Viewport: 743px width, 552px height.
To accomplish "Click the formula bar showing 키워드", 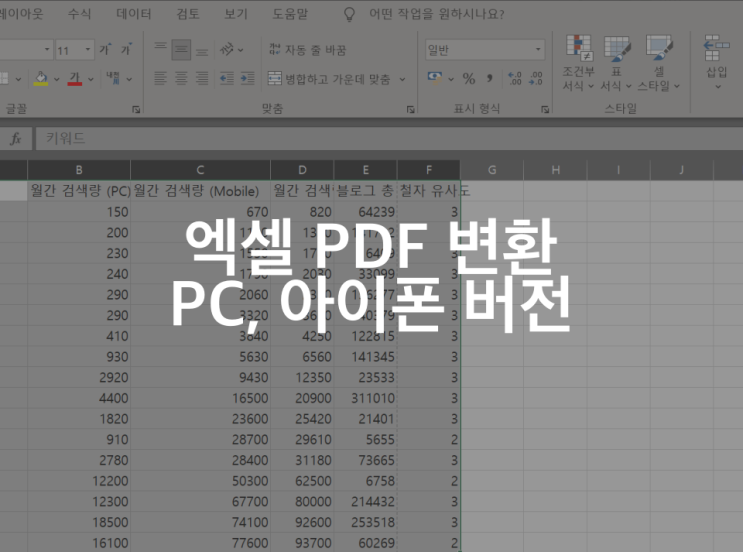I will click(x=389, y=138).
